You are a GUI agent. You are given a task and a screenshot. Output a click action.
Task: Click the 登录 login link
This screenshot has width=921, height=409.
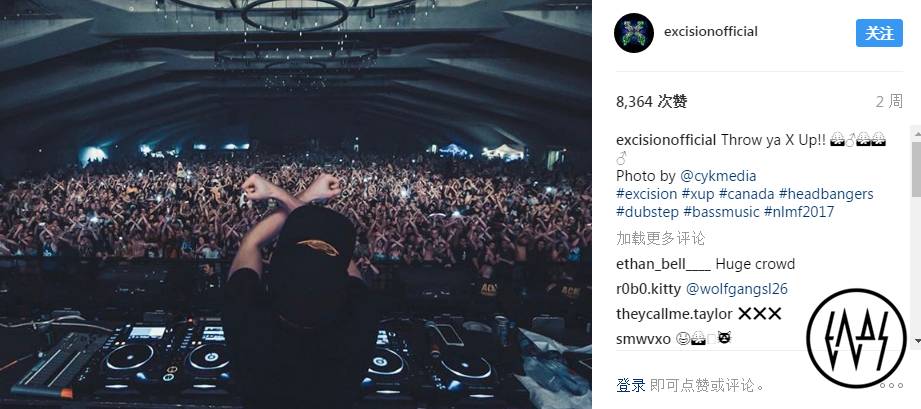pyautogui.click(x=631, y=385)
